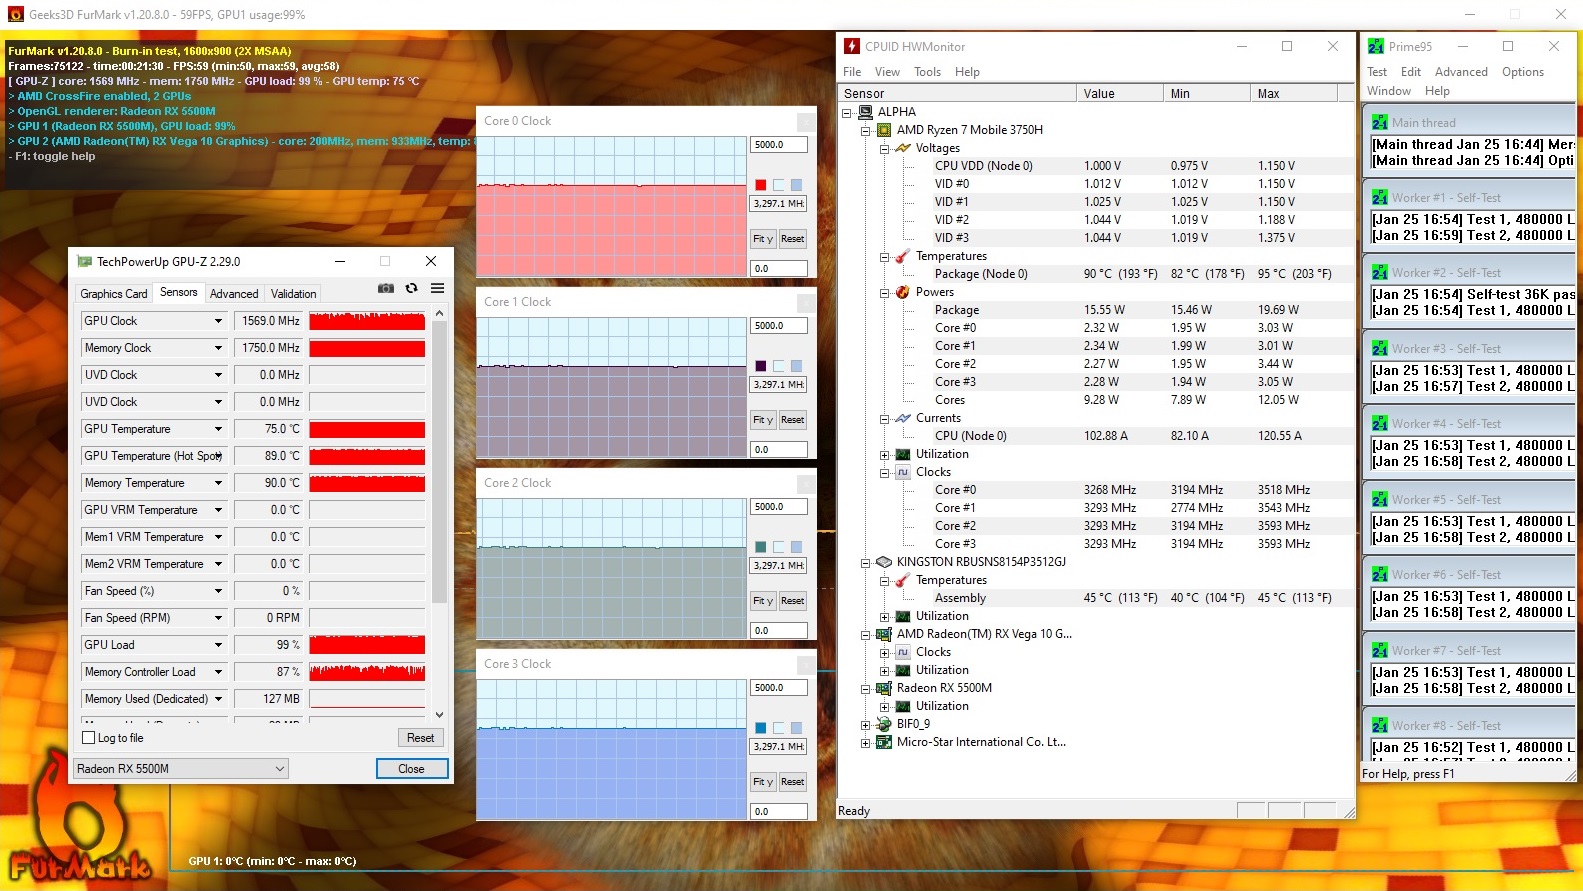Click Reset in Core 3 Clock graph
The image size is (1583, 891).
(793, 782)
